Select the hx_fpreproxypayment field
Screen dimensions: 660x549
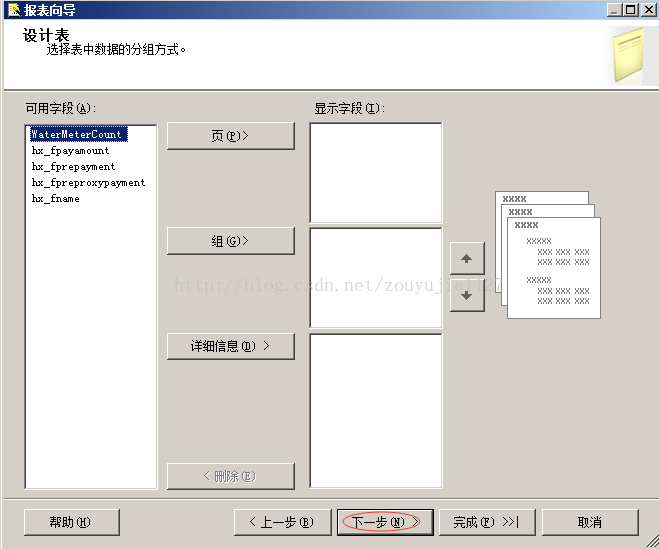click(88, 182)
